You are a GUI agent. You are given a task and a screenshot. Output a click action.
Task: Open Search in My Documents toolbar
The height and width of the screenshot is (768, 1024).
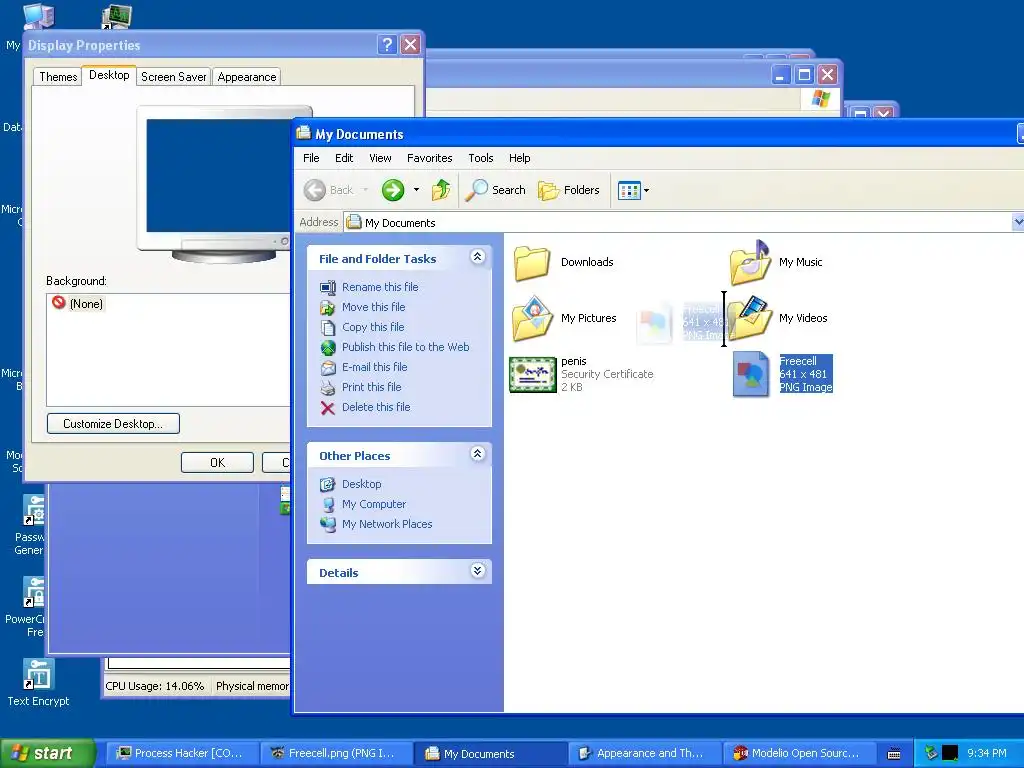click(x=495, y=190)
